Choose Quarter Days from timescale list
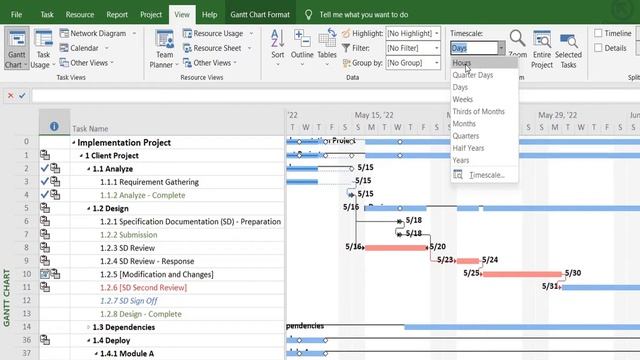This screenshot has width=640, height=360. coord(484,75)
